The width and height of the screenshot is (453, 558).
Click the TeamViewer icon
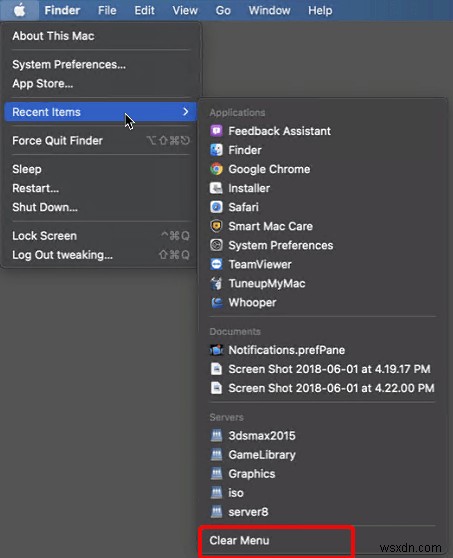pyautogui.click(x=216, y=264)
